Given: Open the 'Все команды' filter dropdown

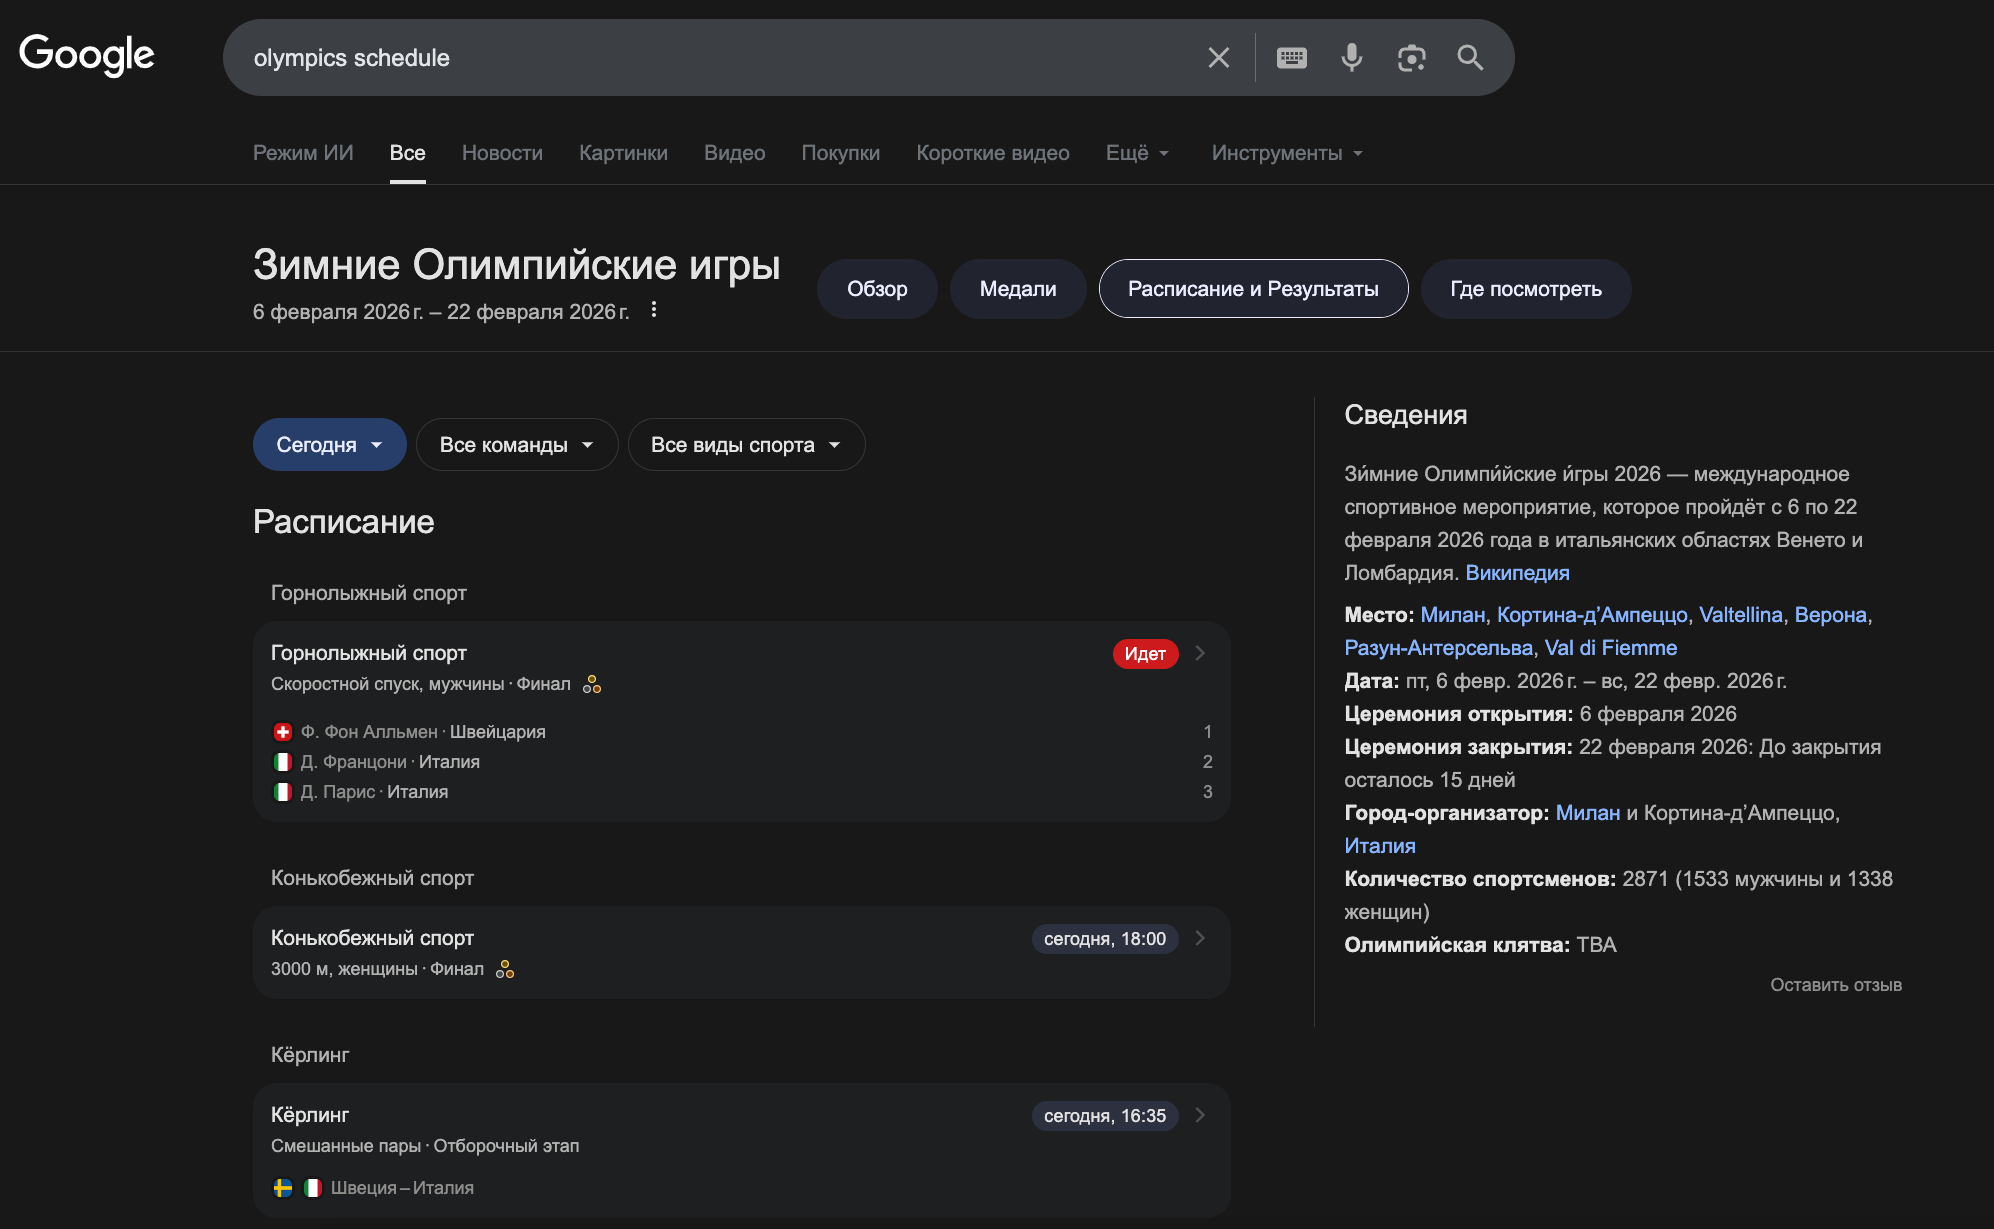Looking at the screenshot, I should pyautogui.click(x=516, y=445).
